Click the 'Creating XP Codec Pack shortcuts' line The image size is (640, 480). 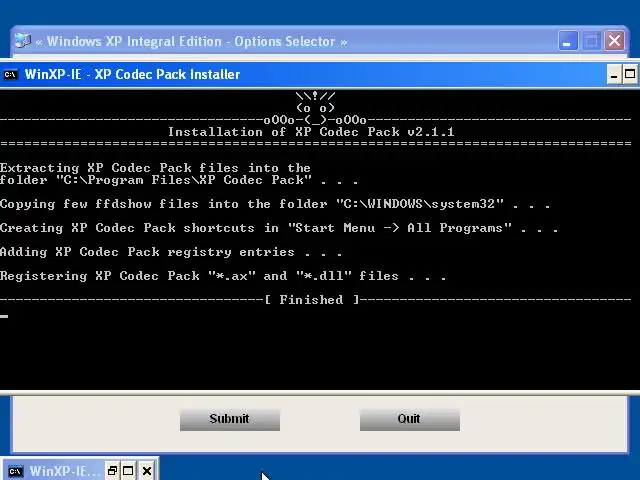click(279, 228)
